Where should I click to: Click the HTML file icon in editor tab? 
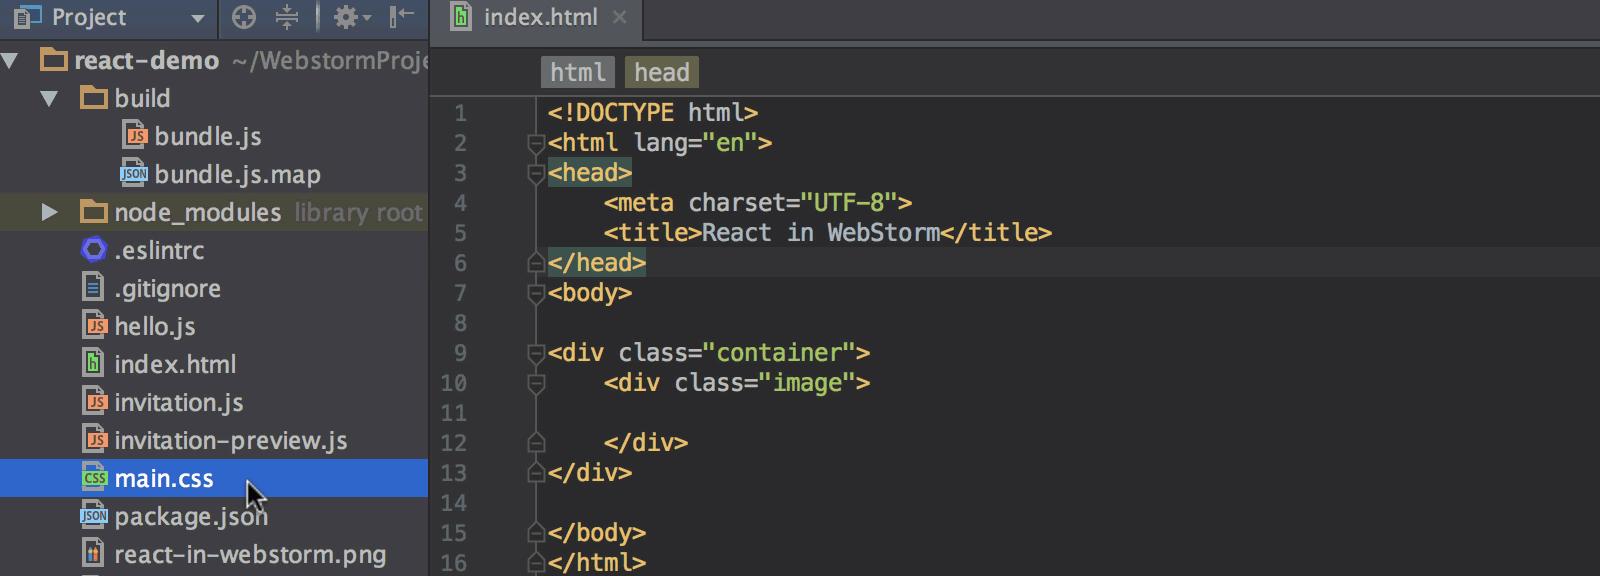pyautogui.click(x=461, y=17)
